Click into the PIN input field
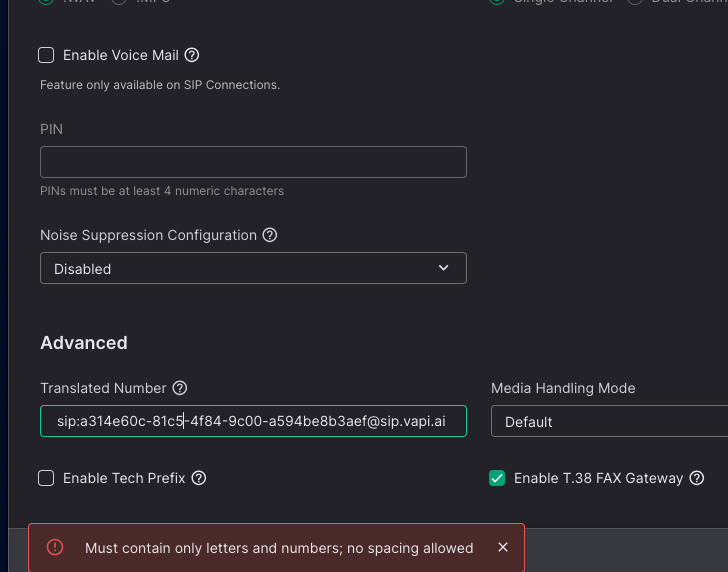The width and height of the screenshot is (728, 572). [253, 162]
